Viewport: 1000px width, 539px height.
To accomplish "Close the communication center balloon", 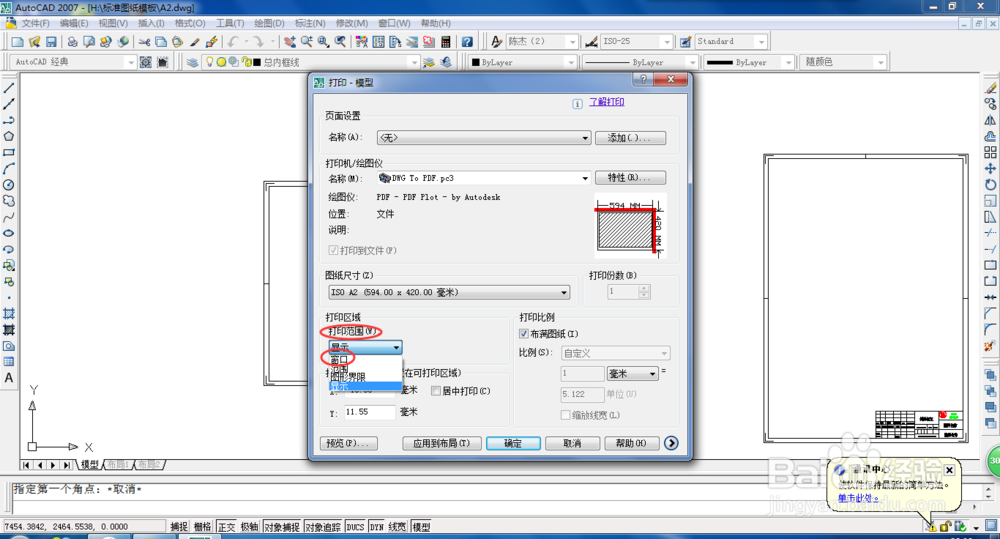I will (x=949, y=470).
